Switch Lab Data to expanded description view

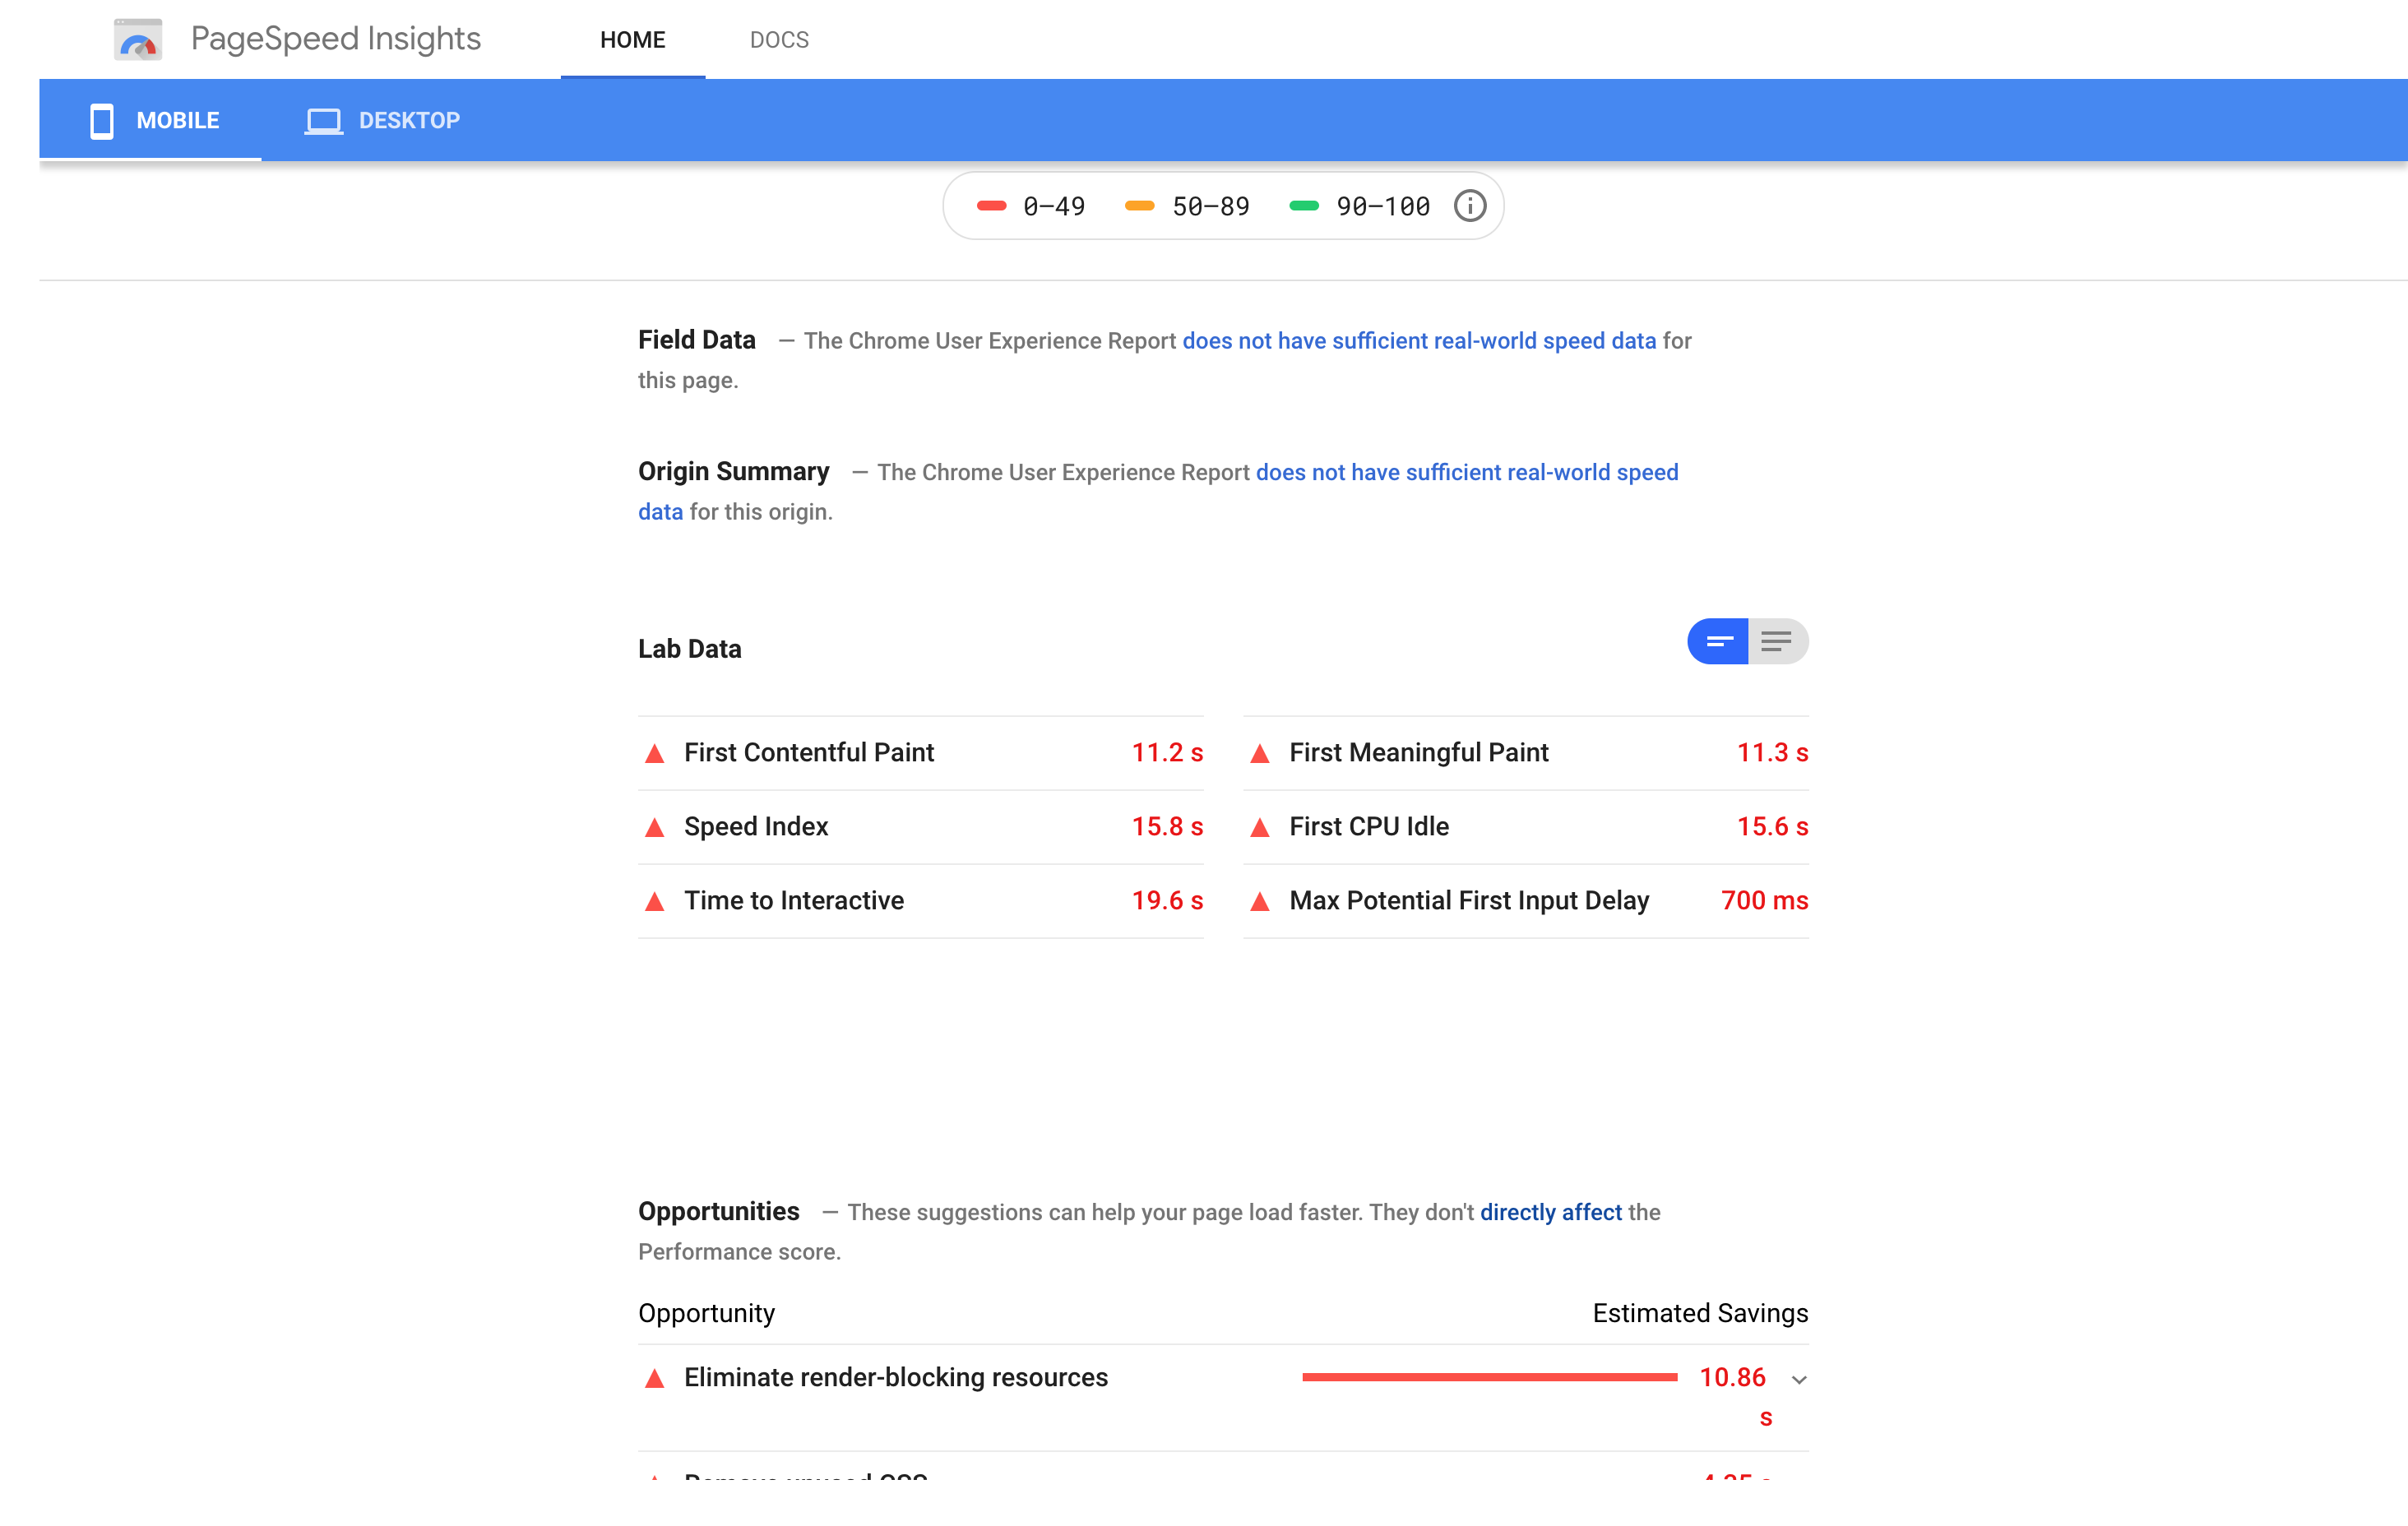[1777, 641]
